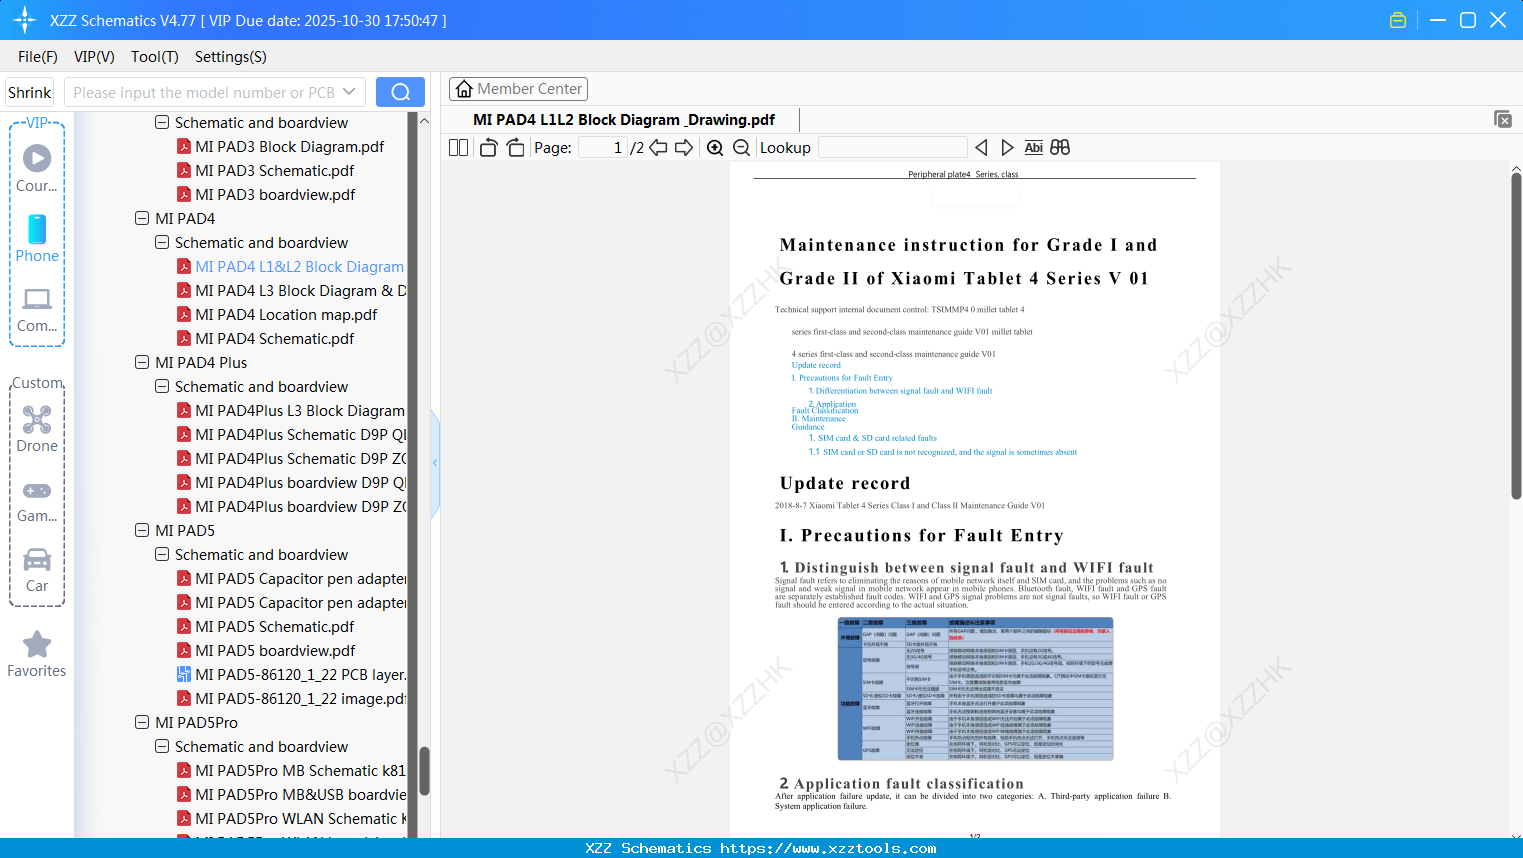Focus the model number search field
Viewport: 1523px width, 858px height.
click(x=204, y=92)
